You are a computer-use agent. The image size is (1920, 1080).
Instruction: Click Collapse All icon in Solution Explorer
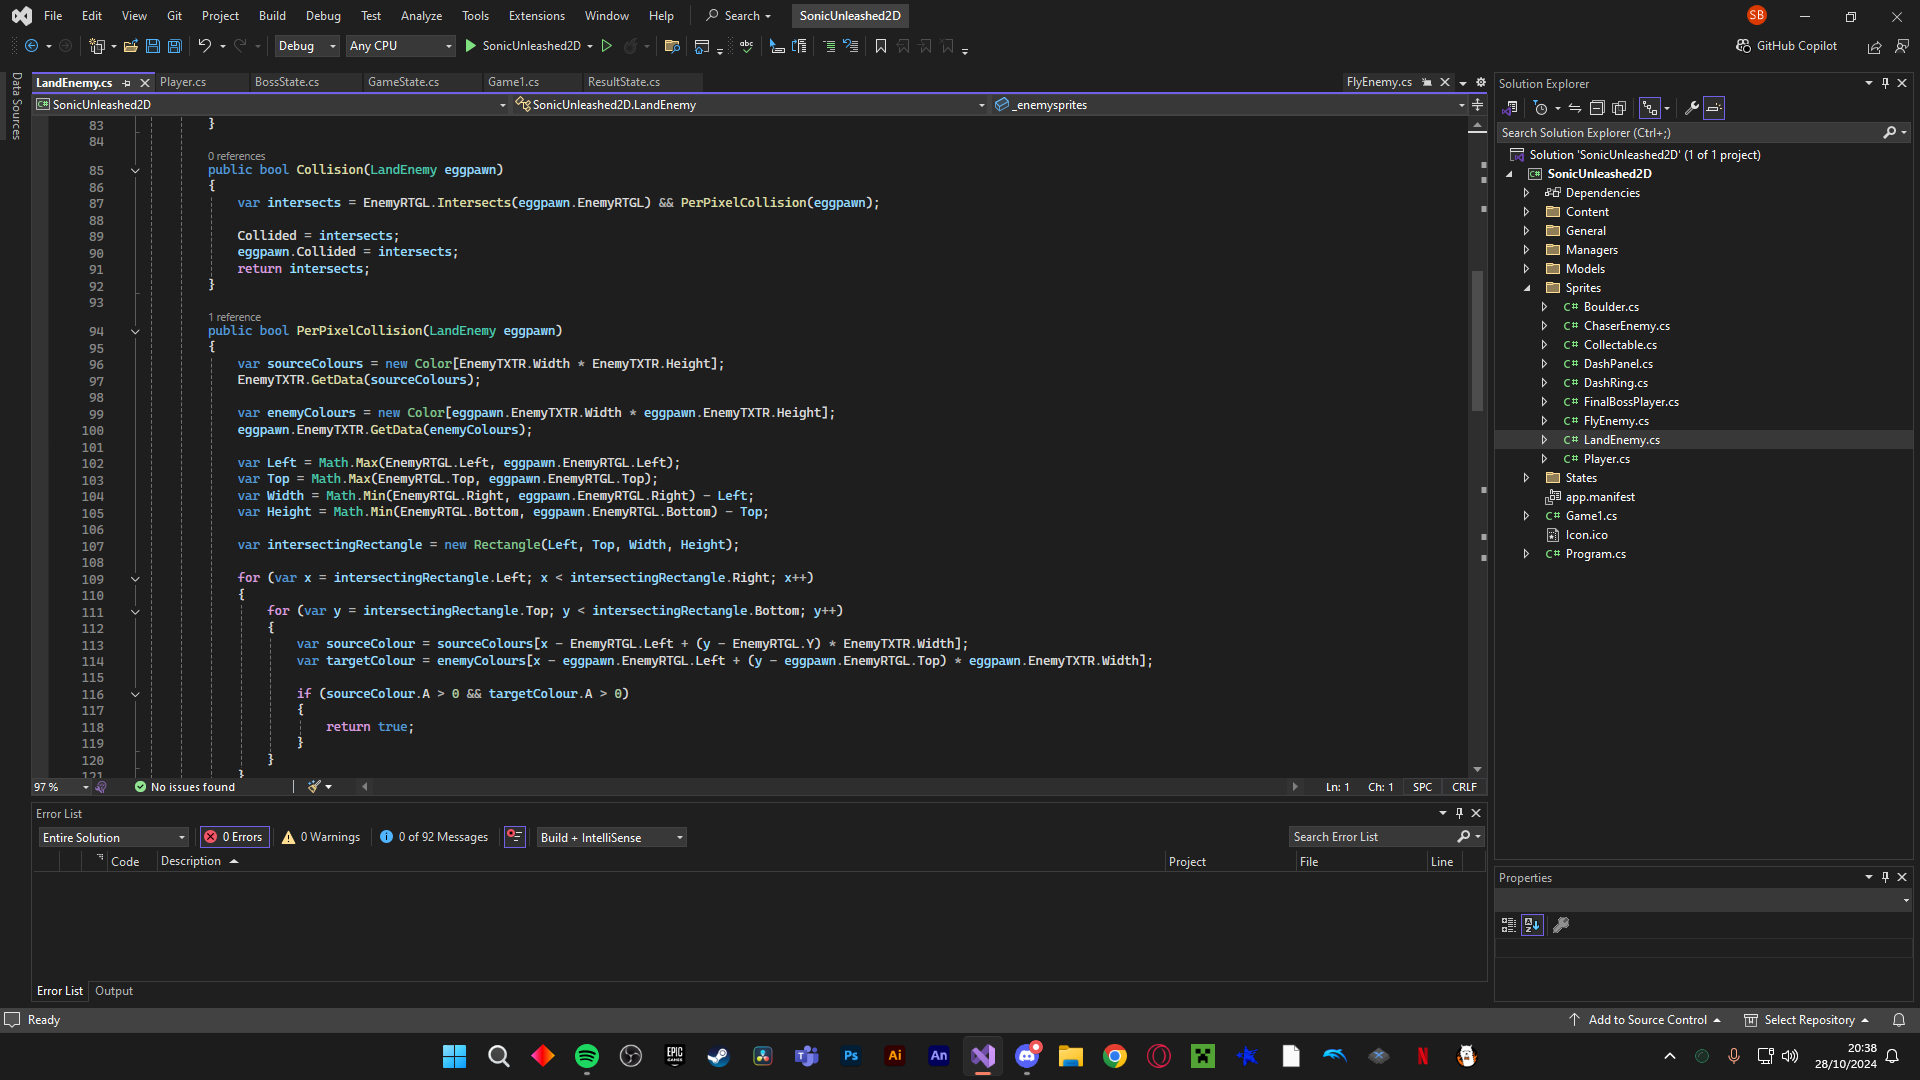pos(1597,108)
